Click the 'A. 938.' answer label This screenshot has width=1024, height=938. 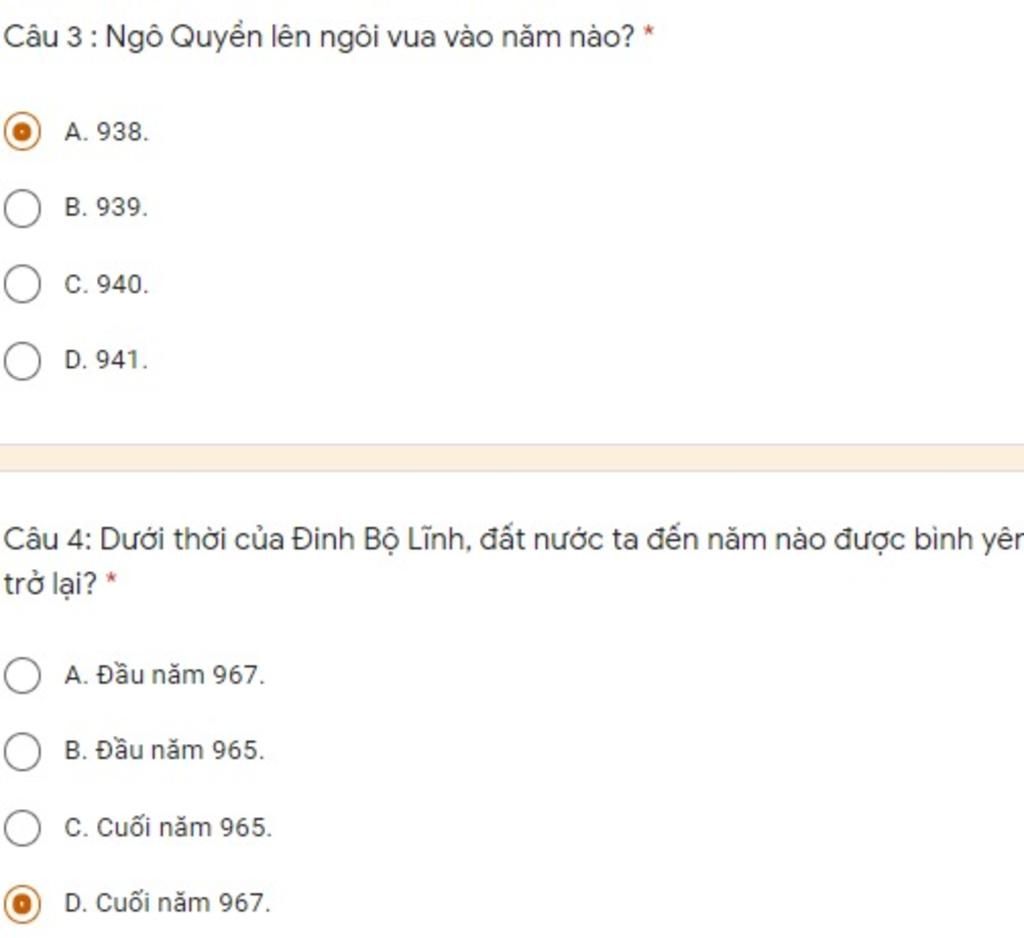(x=106, y=132)
